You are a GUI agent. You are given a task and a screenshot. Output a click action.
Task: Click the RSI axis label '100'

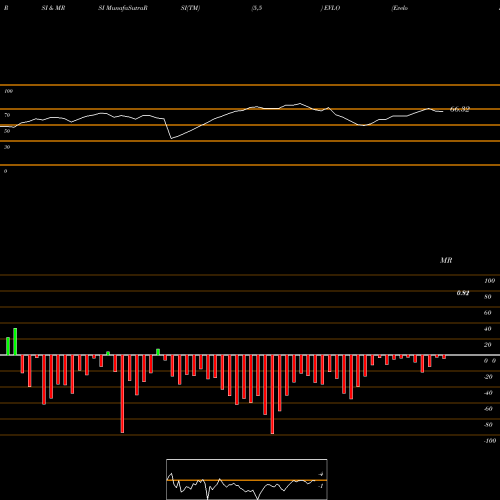click(8, 91)
